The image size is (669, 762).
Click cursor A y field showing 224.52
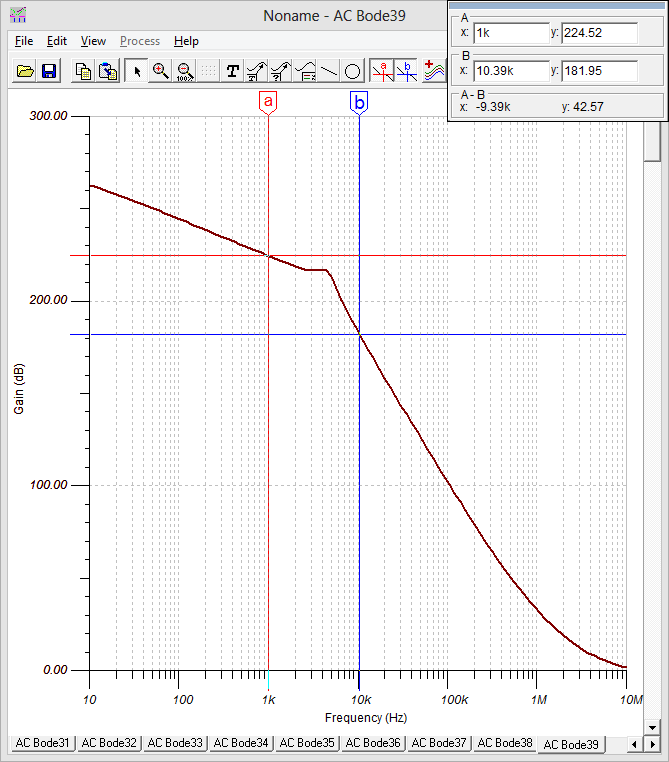[600, 33]
